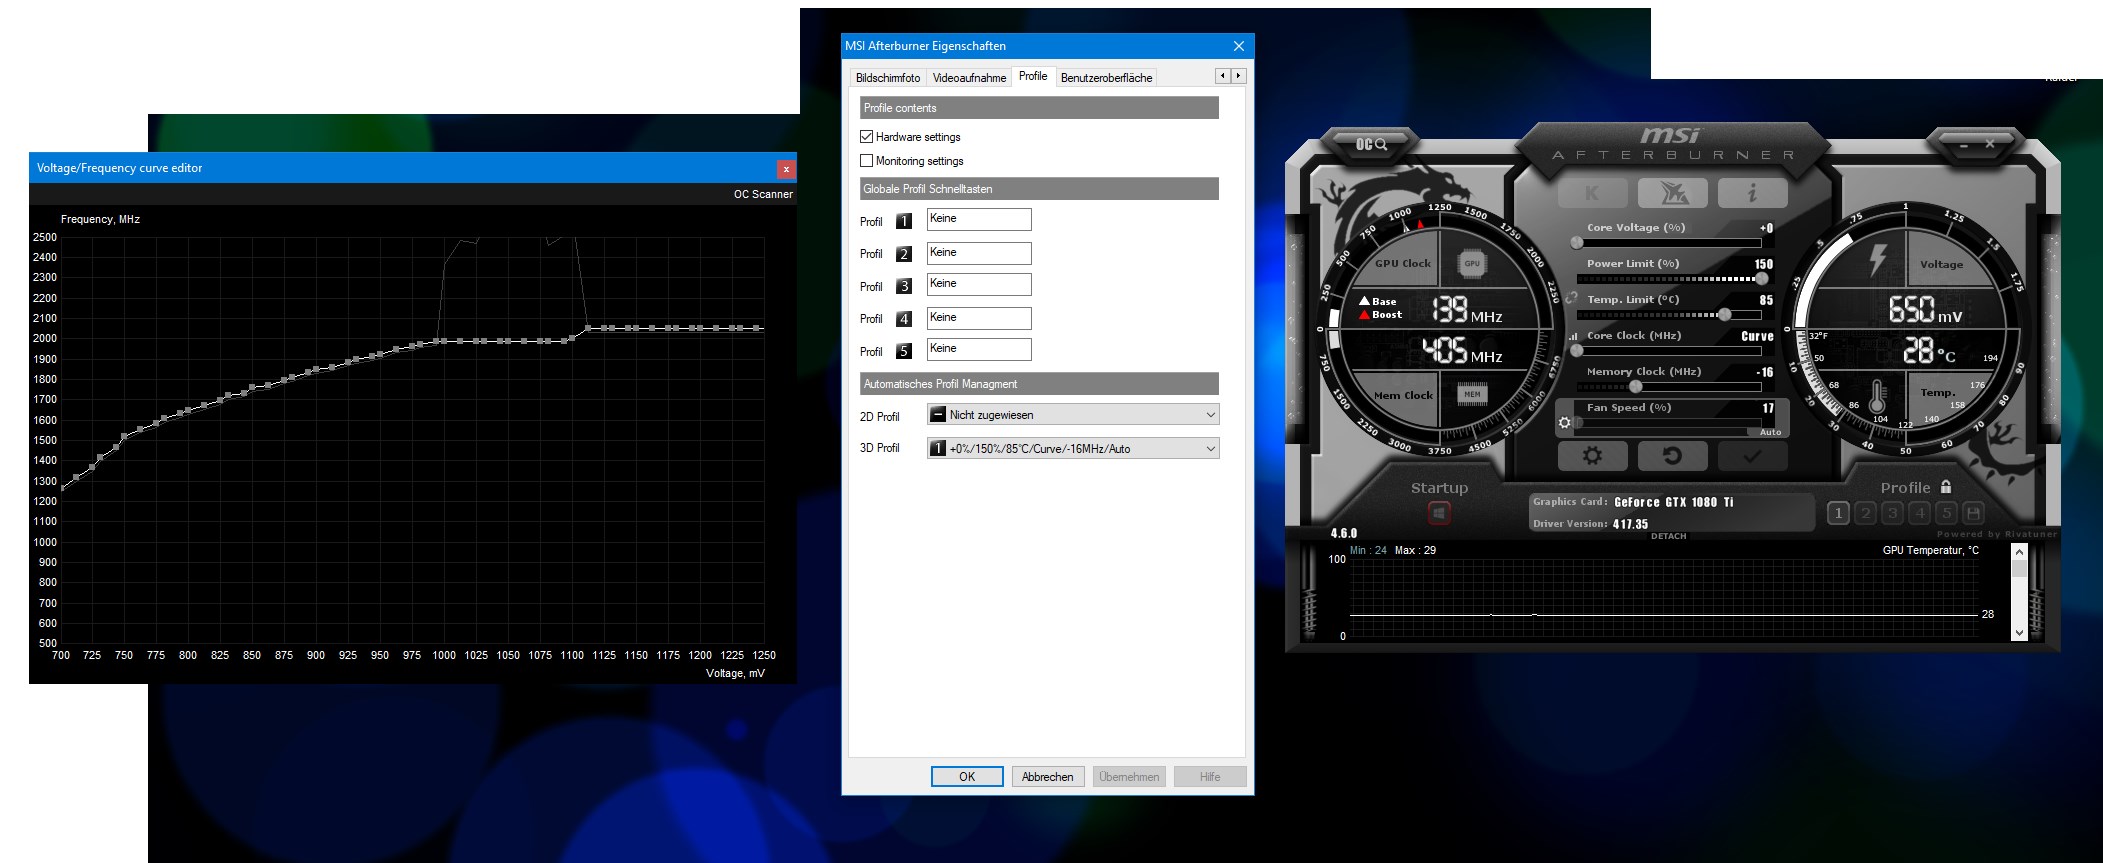Close the Voltage/Frequency curve editor
Screen dimensions: 2103x863
coord(786,169)
